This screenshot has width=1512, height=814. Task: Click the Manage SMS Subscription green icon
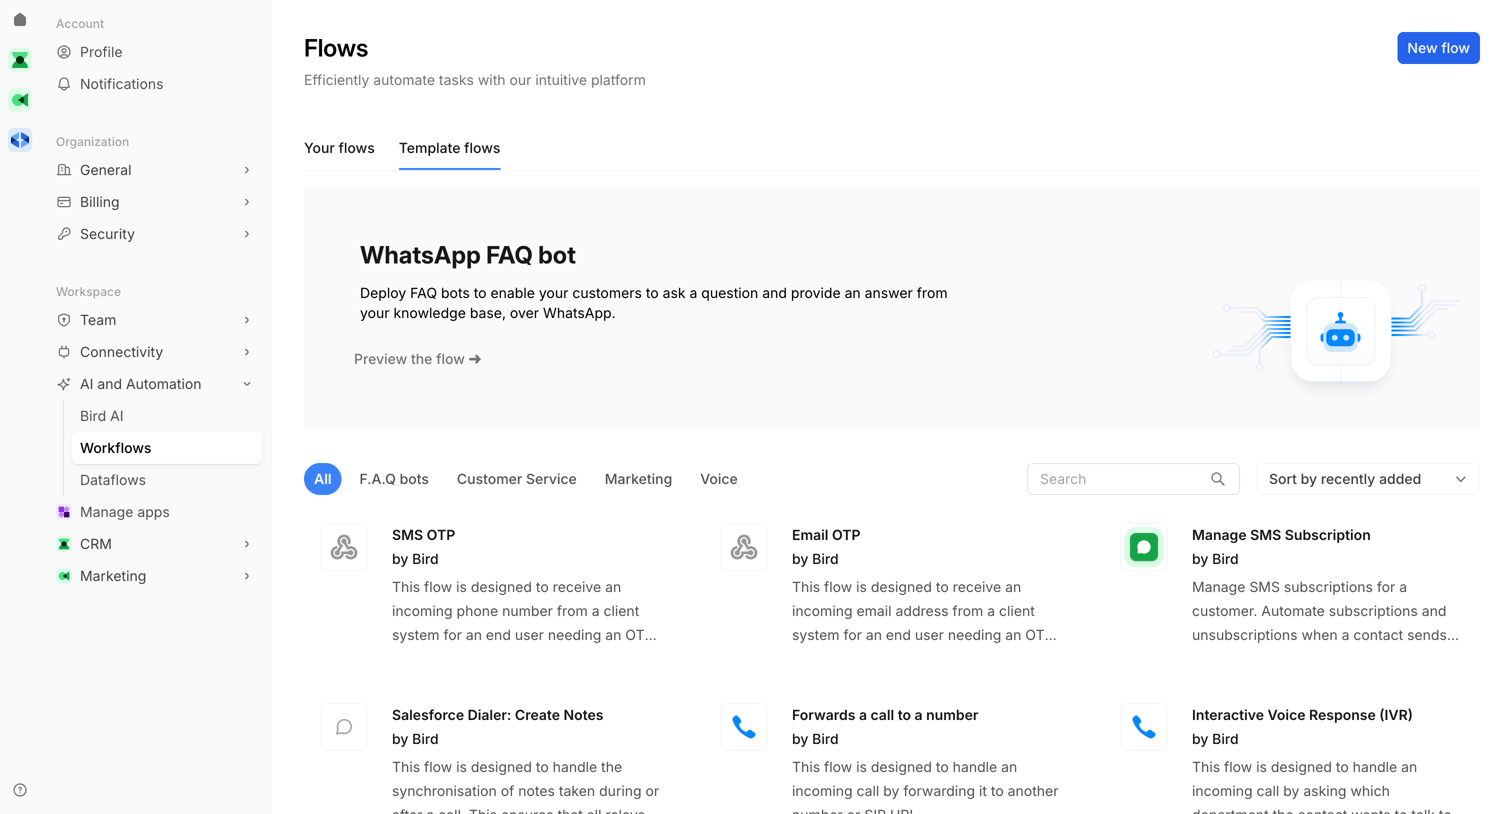[1144, 547]
